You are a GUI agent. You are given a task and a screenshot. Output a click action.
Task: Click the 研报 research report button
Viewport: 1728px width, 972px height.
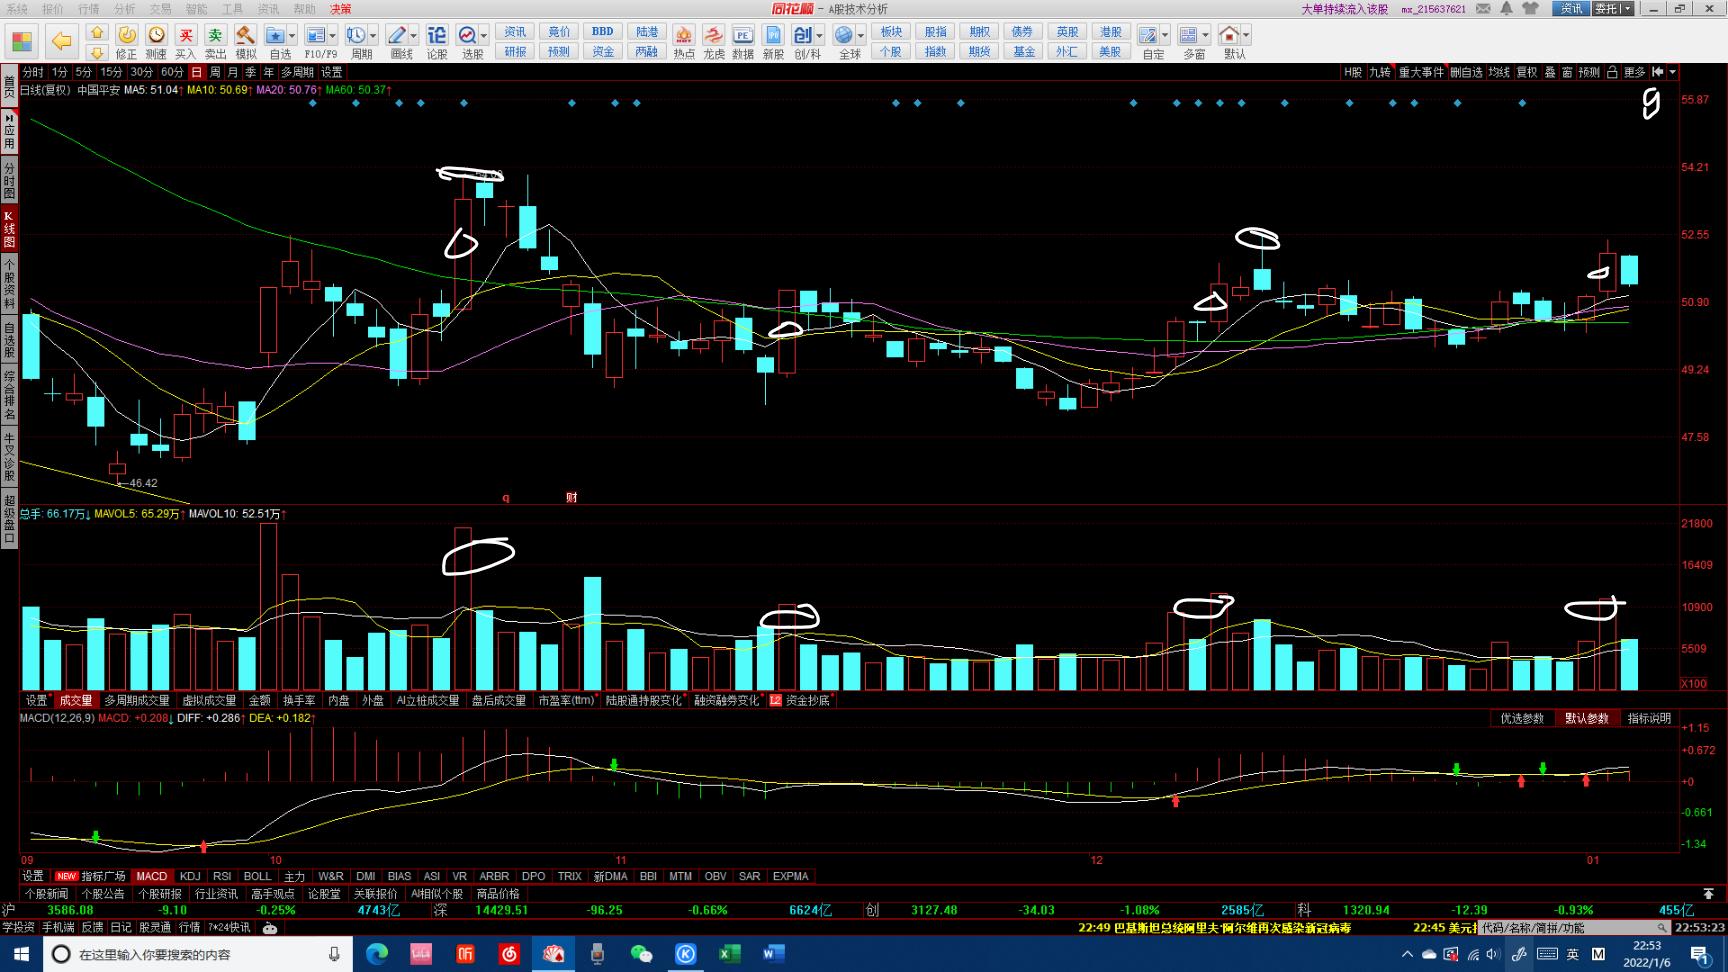click(x=515, y=52)
